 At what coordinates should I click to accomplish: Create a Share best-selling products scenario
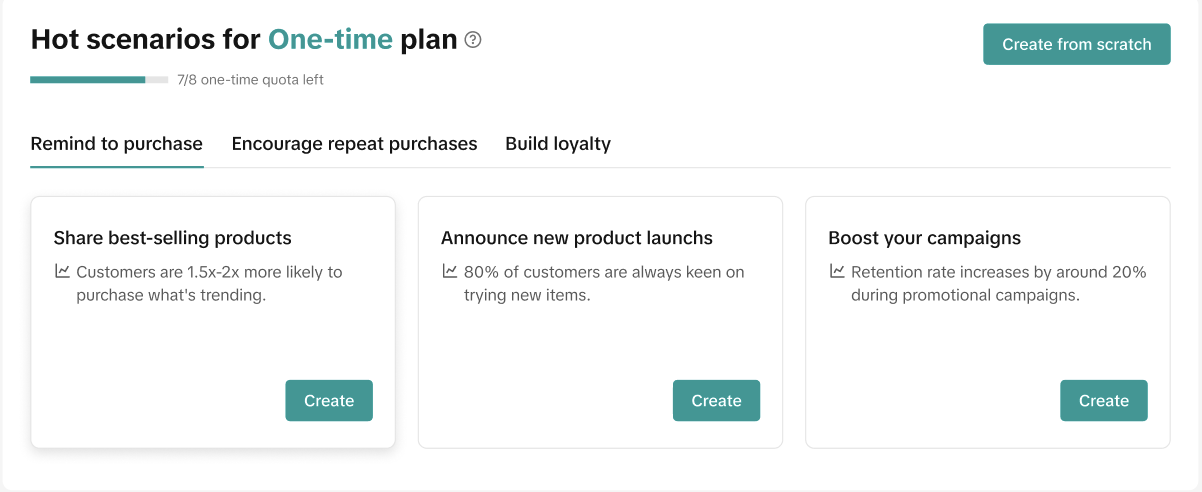coord(329,401)
